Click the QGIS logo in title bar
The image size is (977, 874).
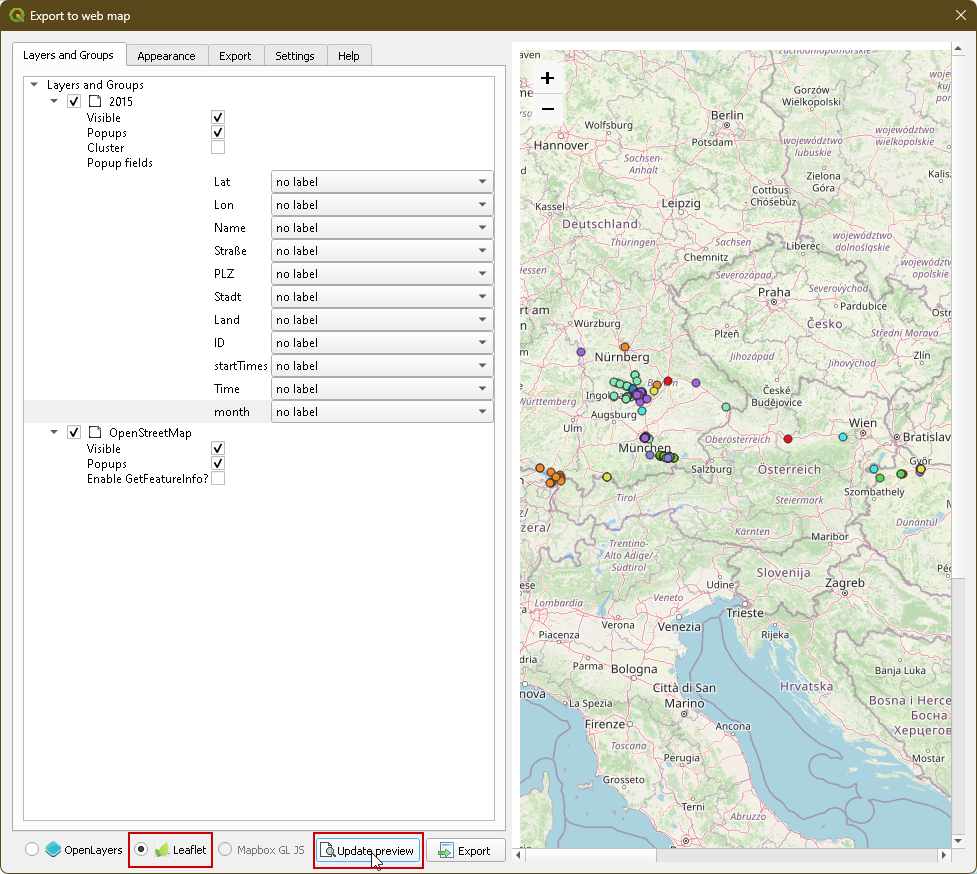click(x=16, y=16)
